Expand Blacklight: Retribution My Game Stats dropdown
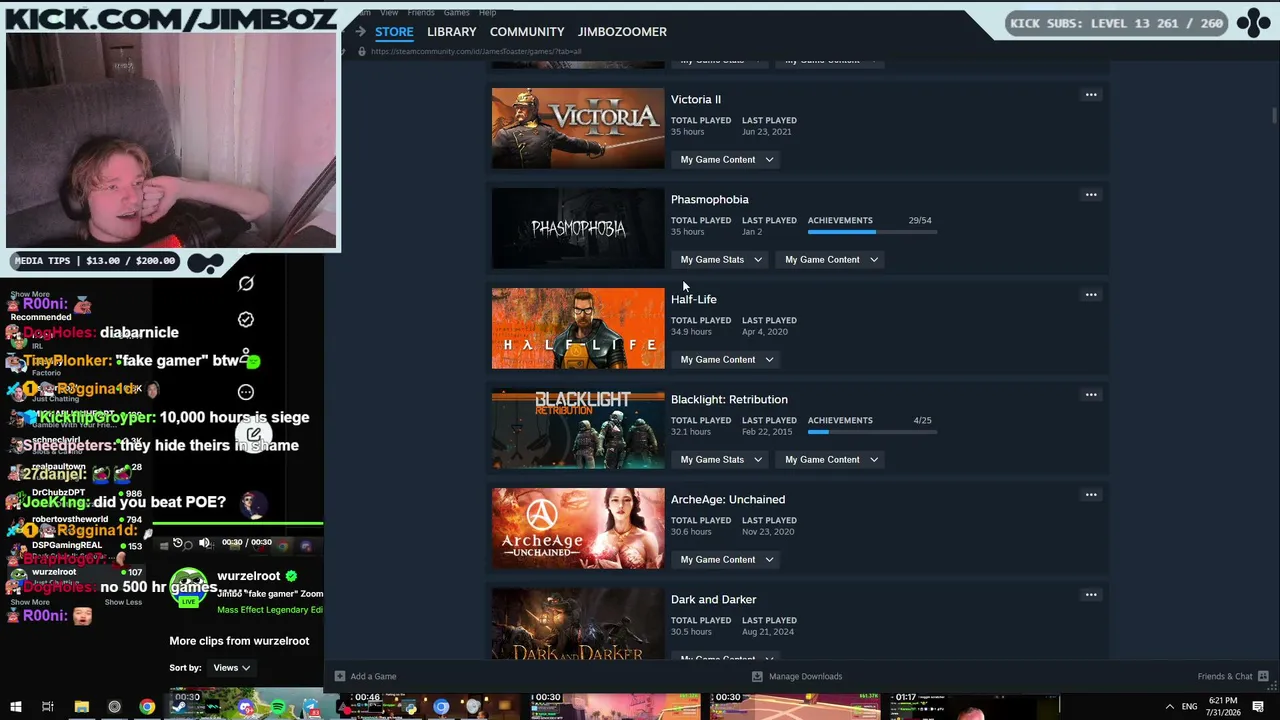Image resolution: width=1280 pixels, height=720 pixels. (721, 459)
